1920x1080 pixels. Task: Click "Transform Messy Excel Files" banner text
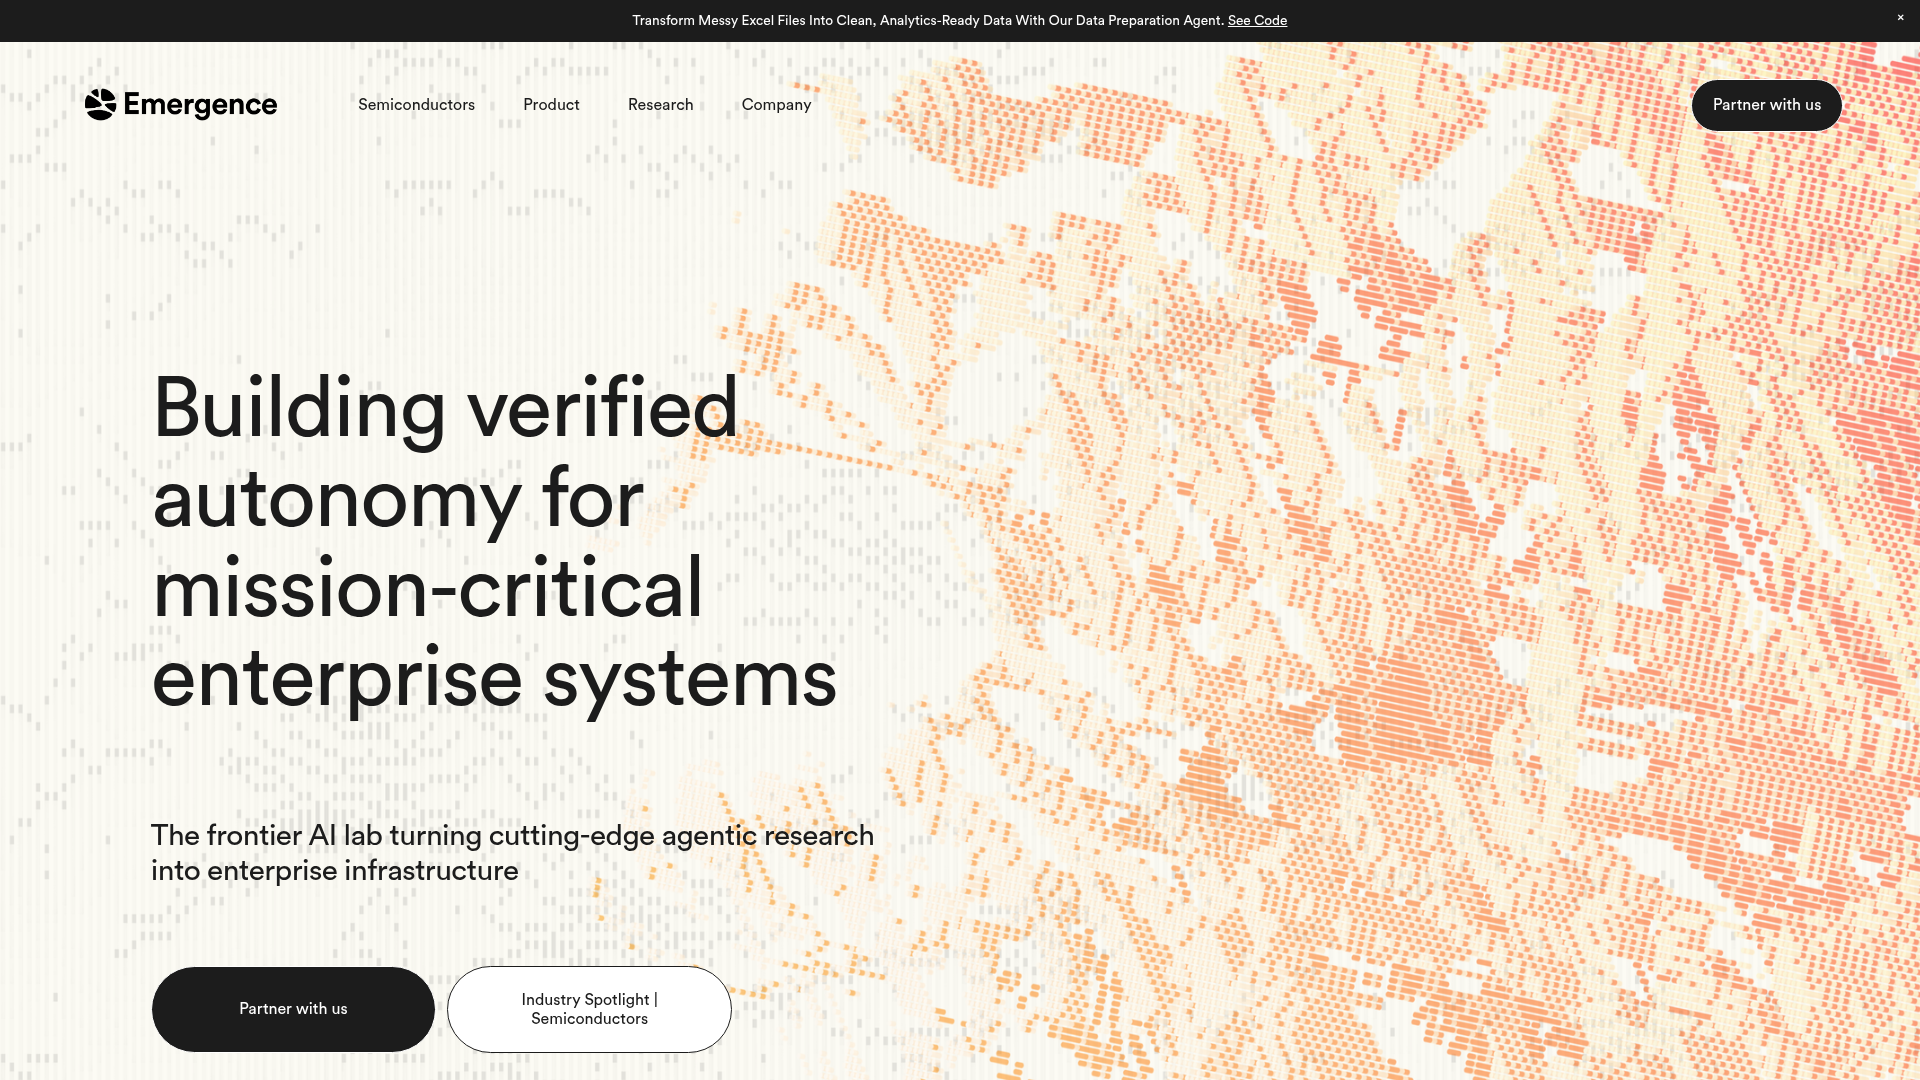click(x=718, y=20)
